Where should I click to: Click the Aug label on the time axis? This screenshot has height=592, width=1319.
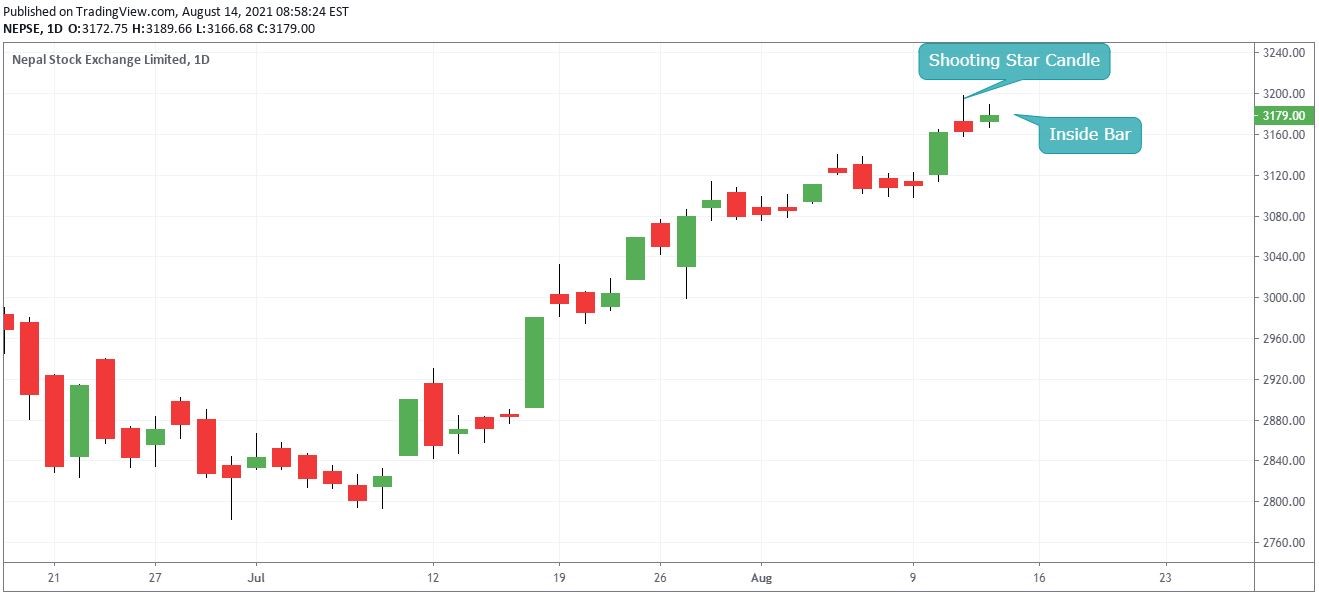coord(761,578)
